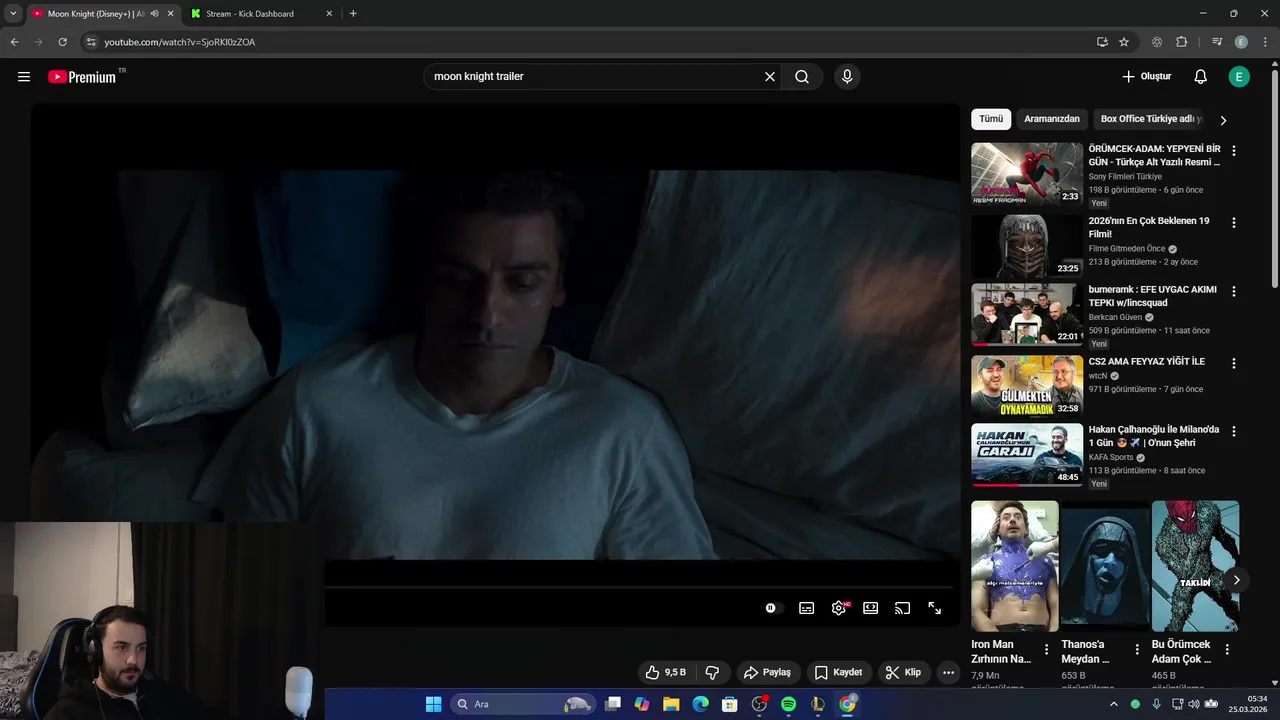Open a new browser tab

point(353,14)
